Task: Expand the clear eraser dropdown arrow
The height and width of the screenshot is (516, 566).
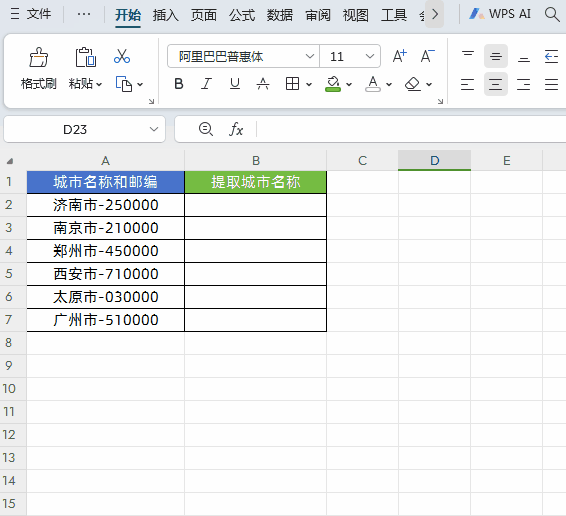Action: coord(429,84)
